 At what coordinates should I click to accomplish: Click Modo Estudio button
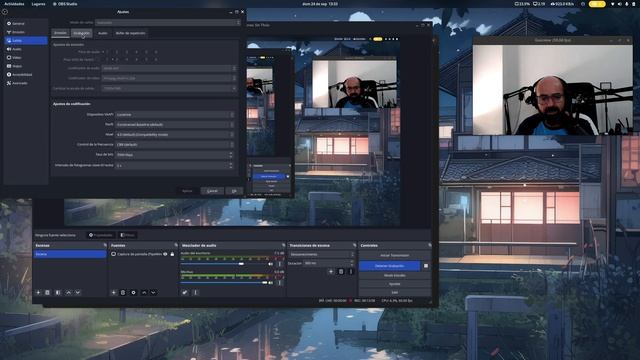coord(395,276)
